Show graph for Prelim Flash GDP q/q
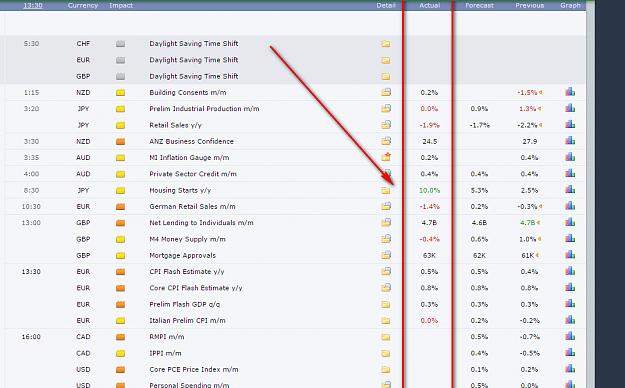Viewport: 625px width, 388px height. tap(570, 304)
